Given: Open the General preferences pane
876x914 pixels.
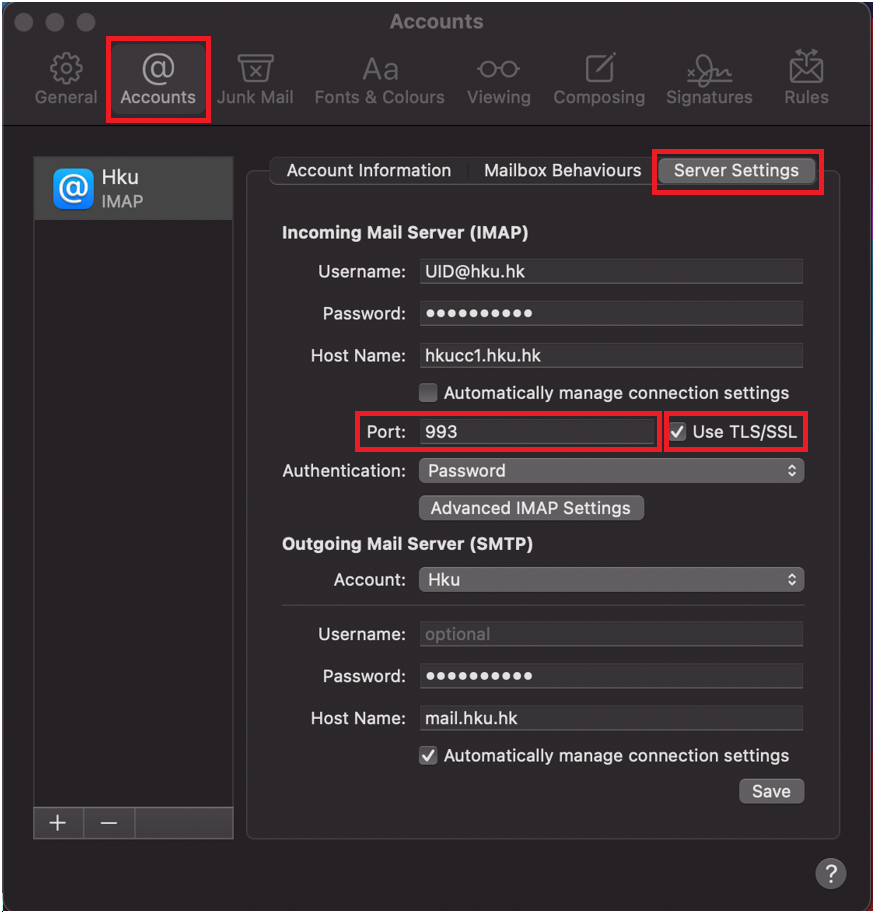Looking at the screenshot, I should coord(65,77).
